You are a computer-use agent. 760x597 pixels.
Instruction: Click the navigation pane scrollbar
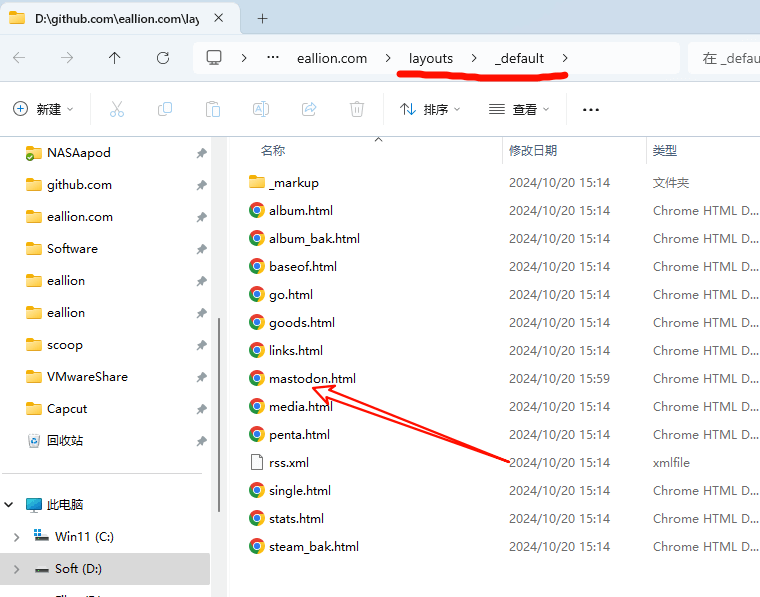click(219, 415)
